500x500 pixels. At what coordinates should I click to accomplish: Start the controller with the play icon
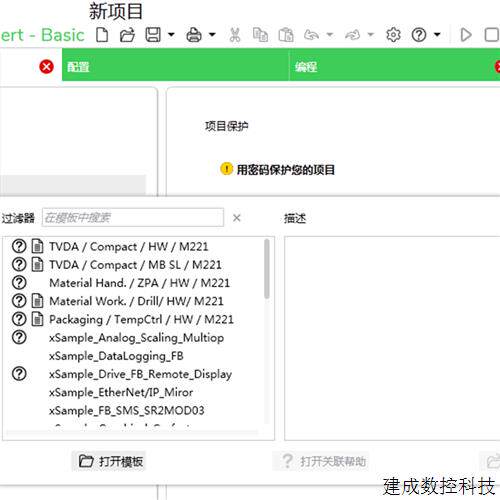coord(466,35)
